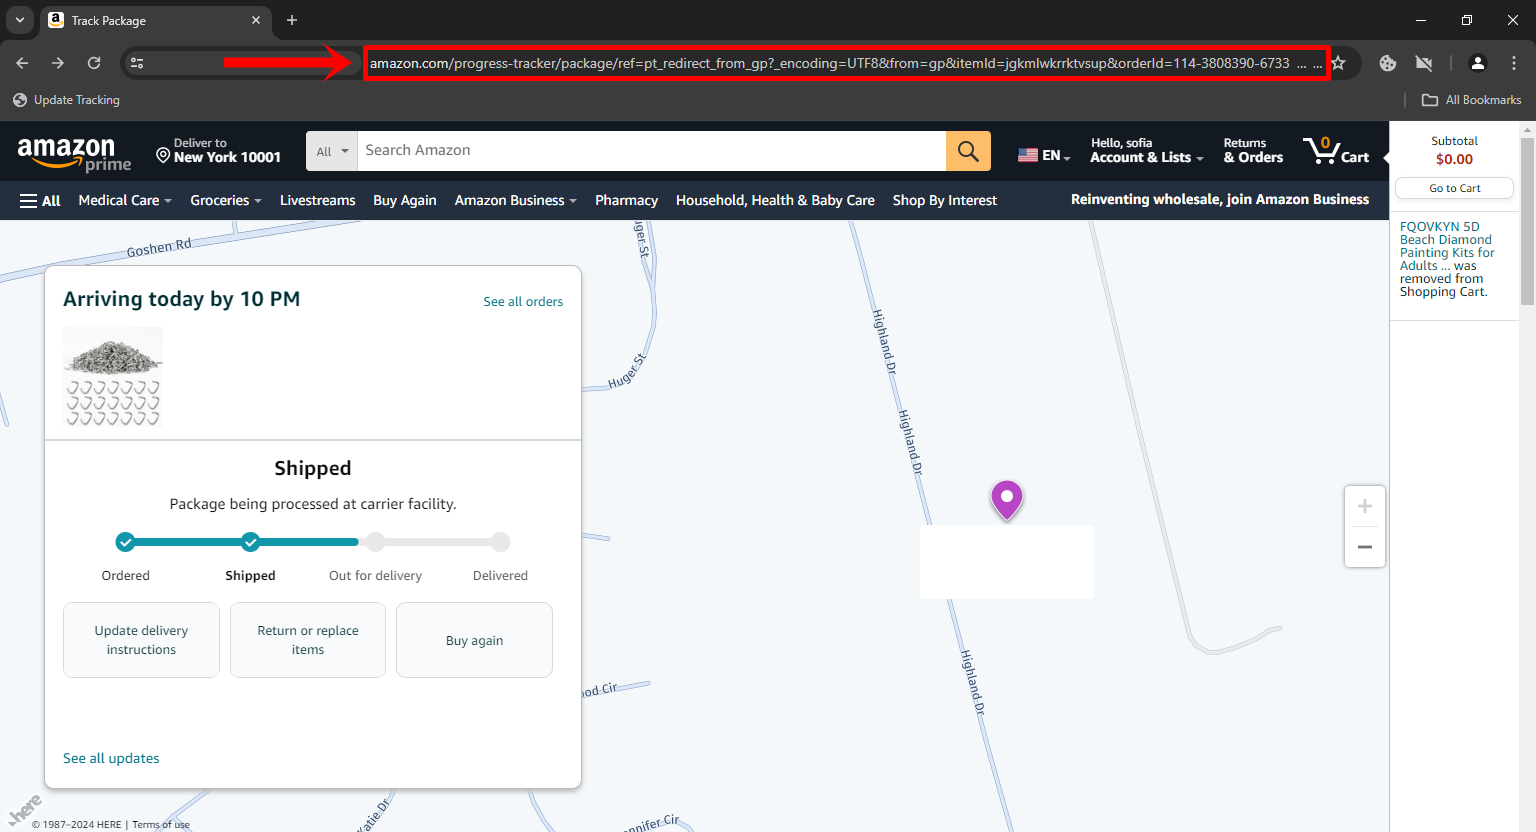Click the Shipped progress tracker checkpoint
The width and height of the screenshot is (1536, 832).
coord(250,542)
